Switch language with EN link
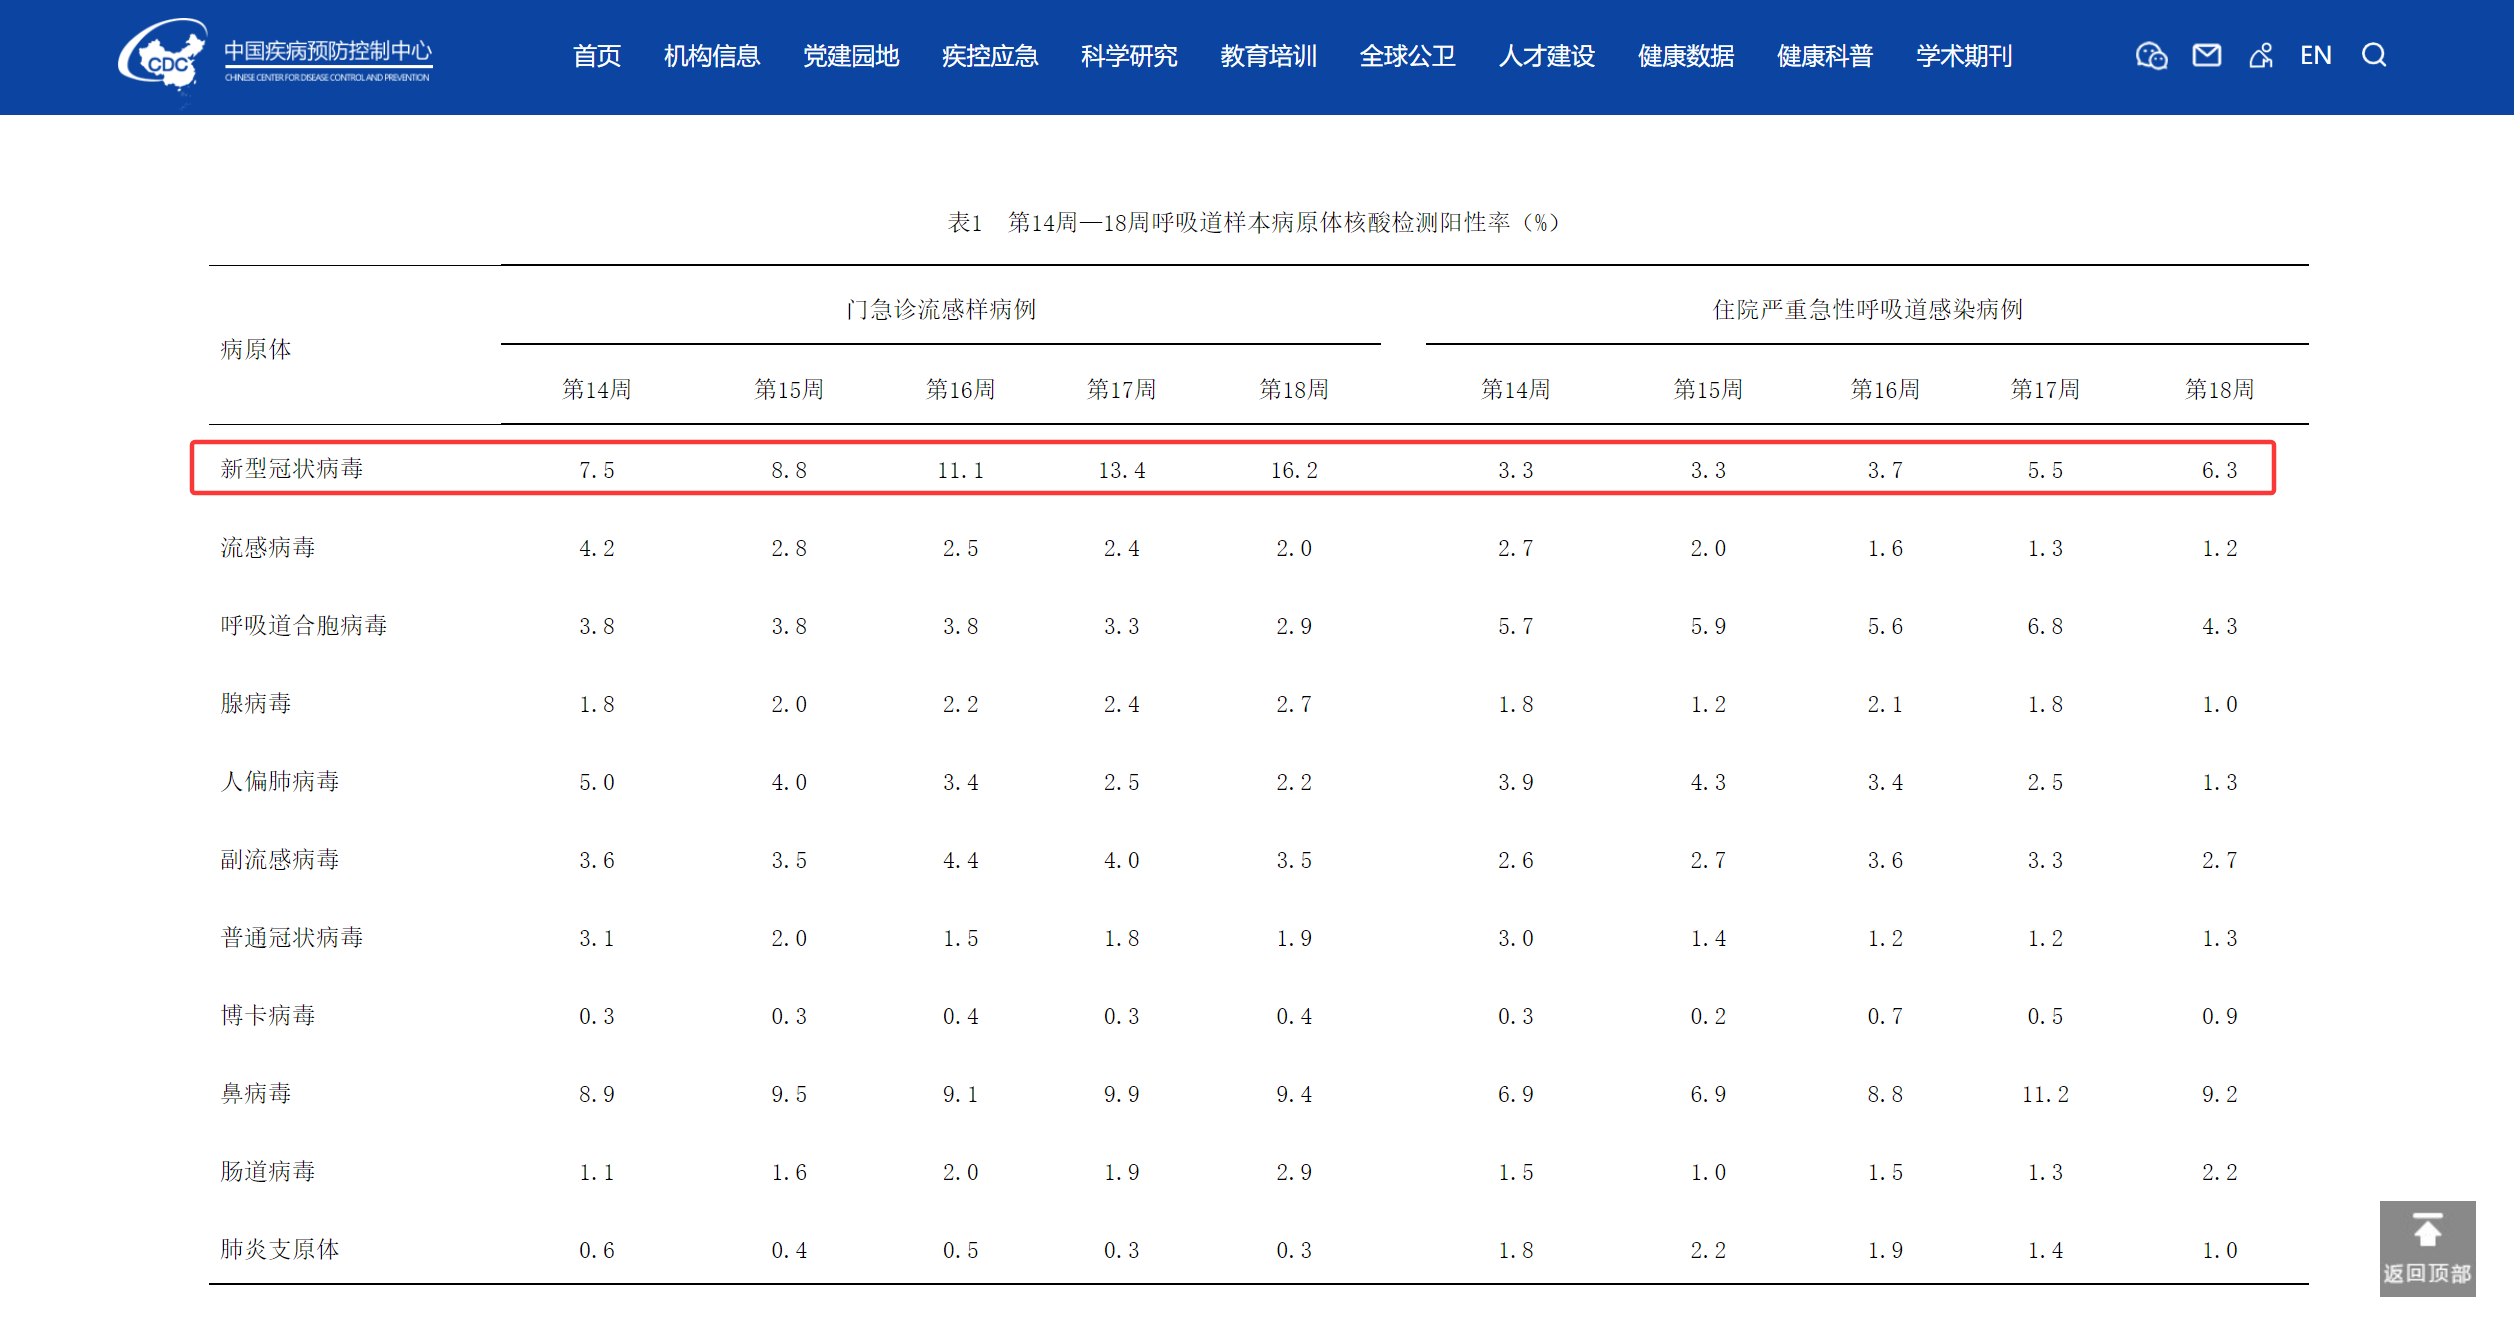 [2315, 56]
